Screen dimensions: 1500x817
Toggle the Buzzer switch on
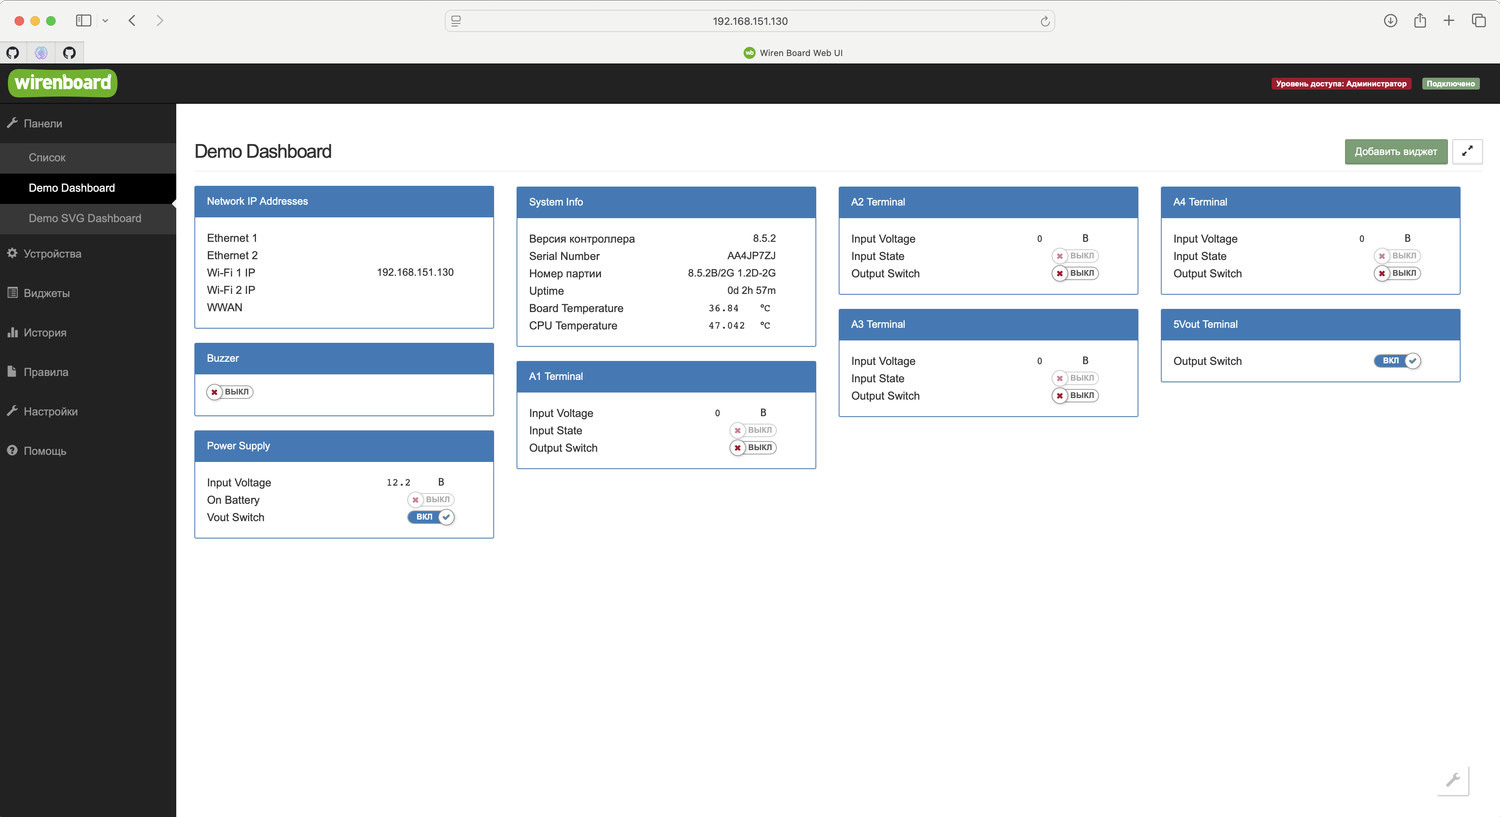click(x=230, y=392)
